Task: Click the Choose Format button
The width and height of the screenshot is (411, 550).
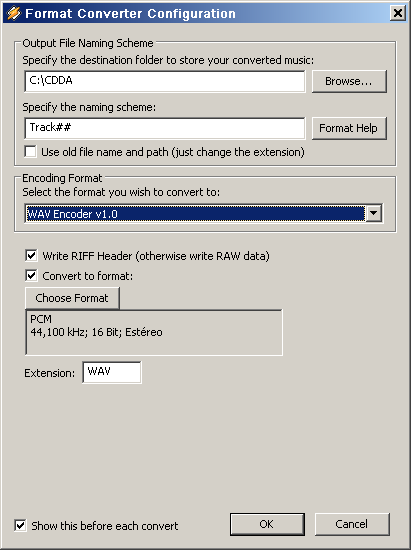Action: [x=72, y=298]
